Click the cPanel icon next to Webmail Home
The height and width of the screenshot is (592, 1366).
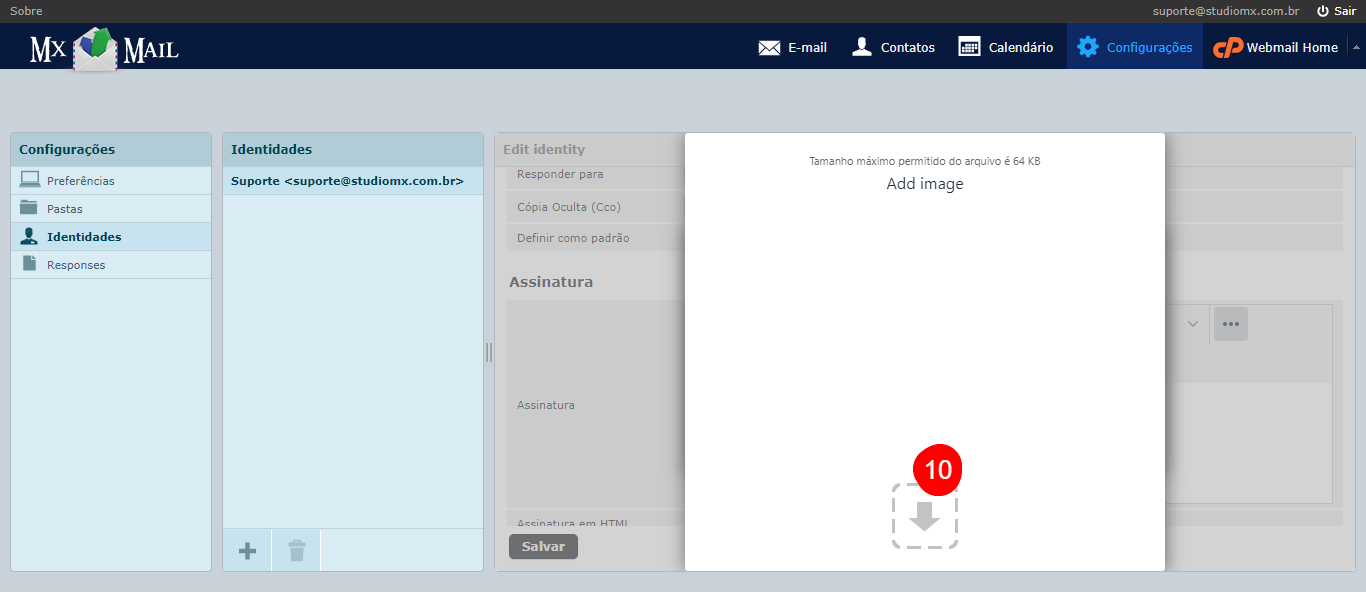coord(1226,46)
